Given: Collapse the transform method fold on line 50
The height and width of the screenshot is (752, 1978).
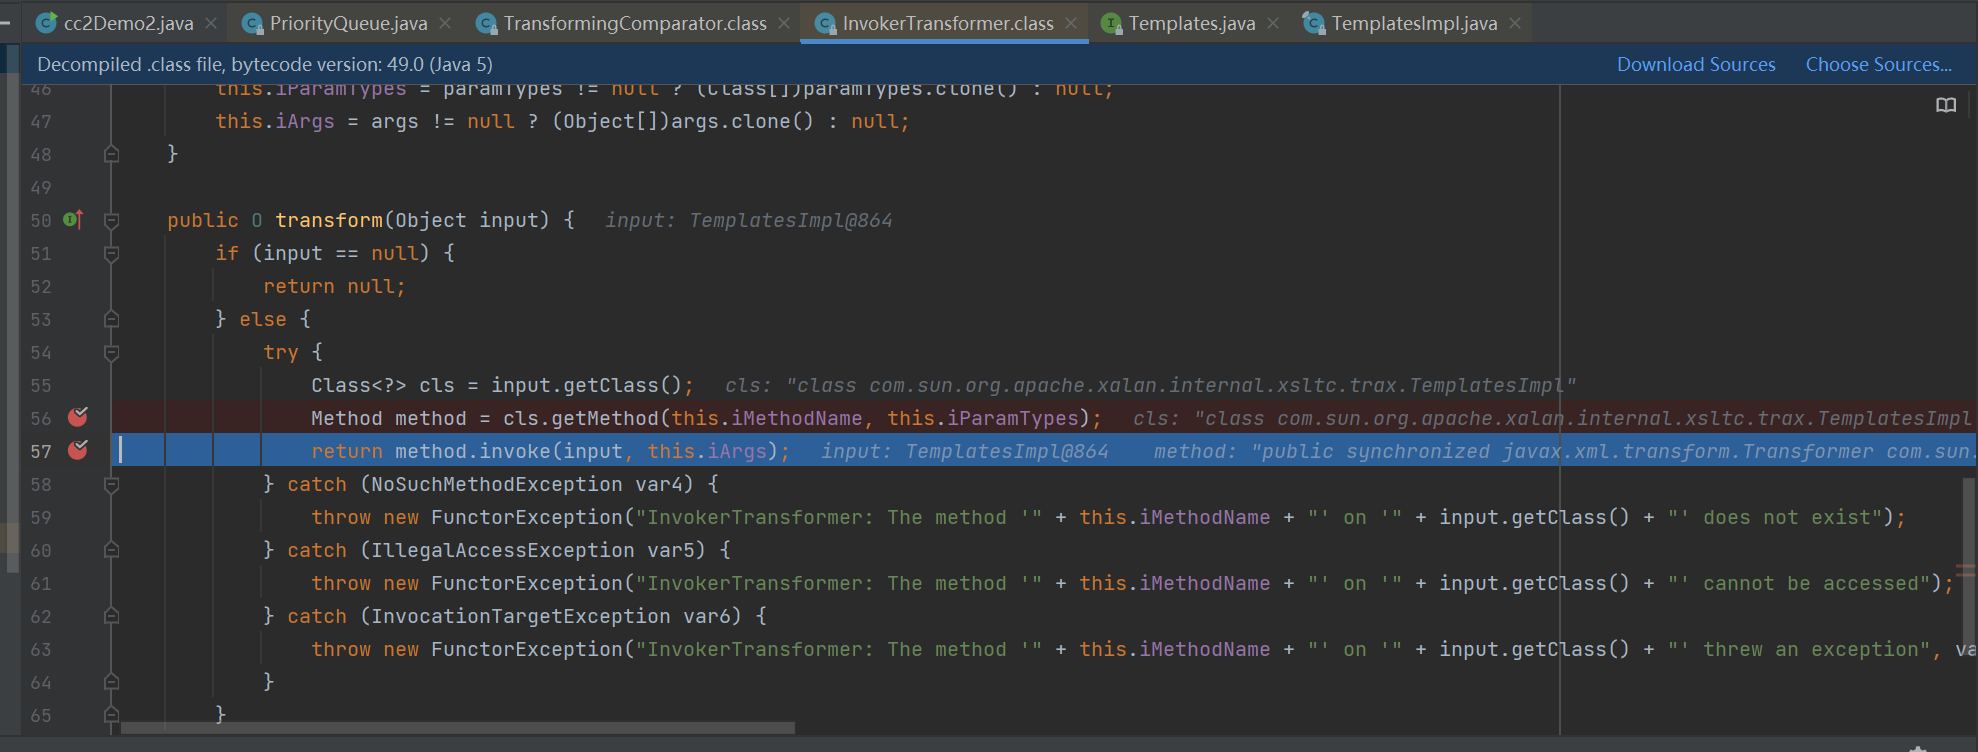Looking at the screenshot, I should tap(112, 220).
